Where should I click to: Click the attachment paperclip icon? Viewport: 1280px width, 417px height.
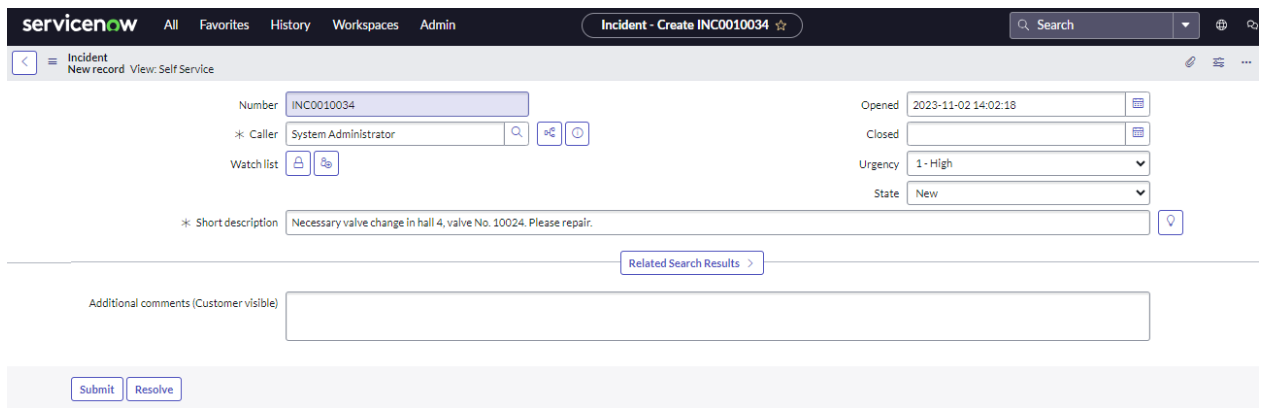1190,62
